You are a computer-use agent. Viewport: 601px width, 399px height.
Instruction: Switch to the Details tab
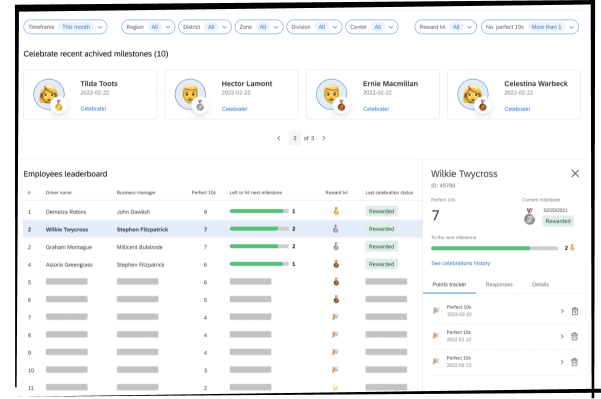[x=540, y=284]
